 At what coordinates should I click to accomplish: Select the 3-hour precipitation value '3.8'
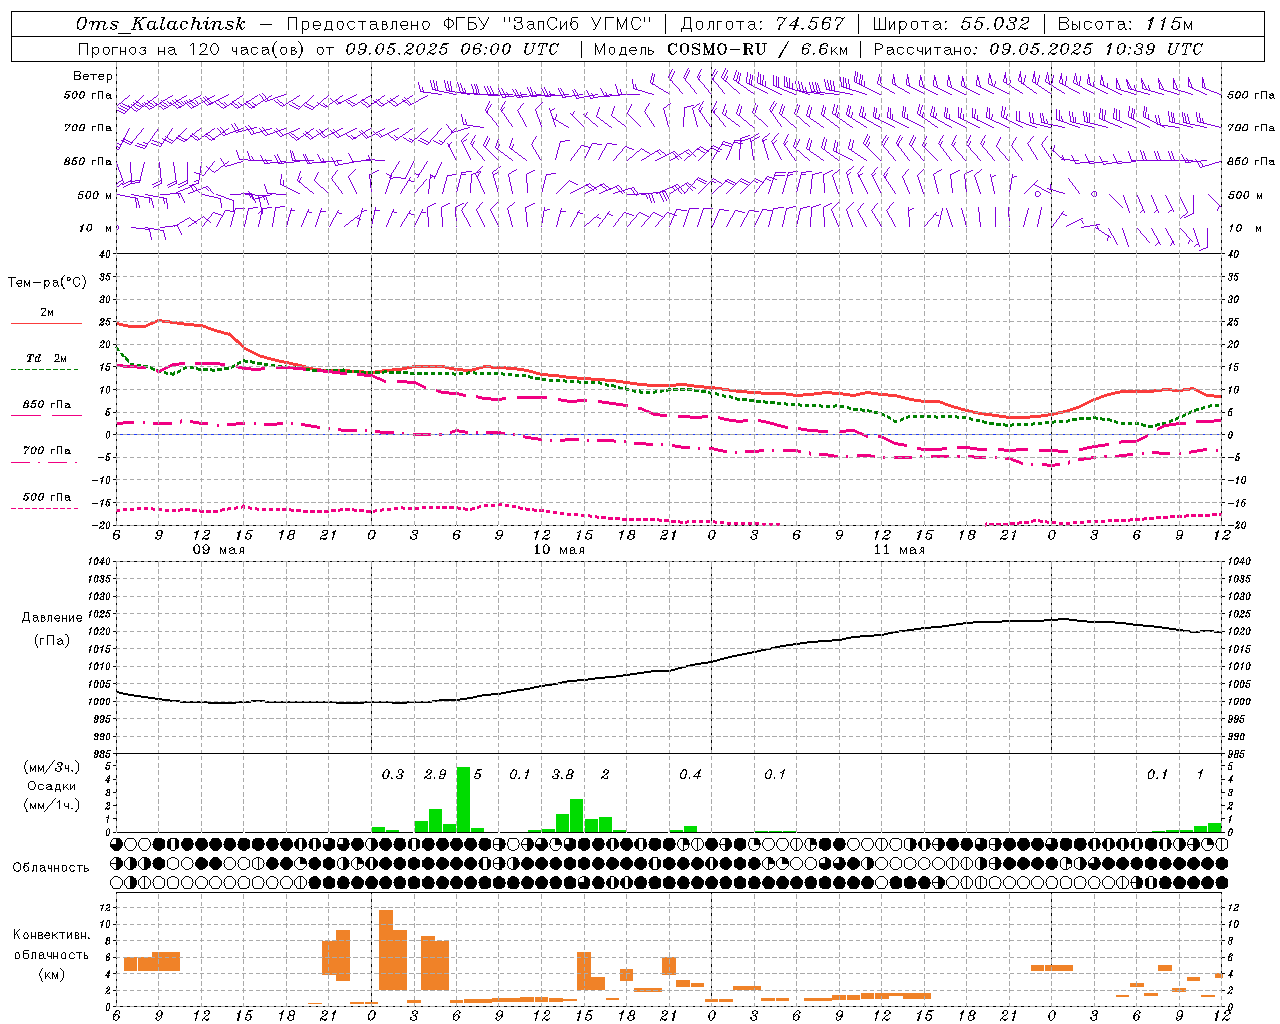click(563, 775)
